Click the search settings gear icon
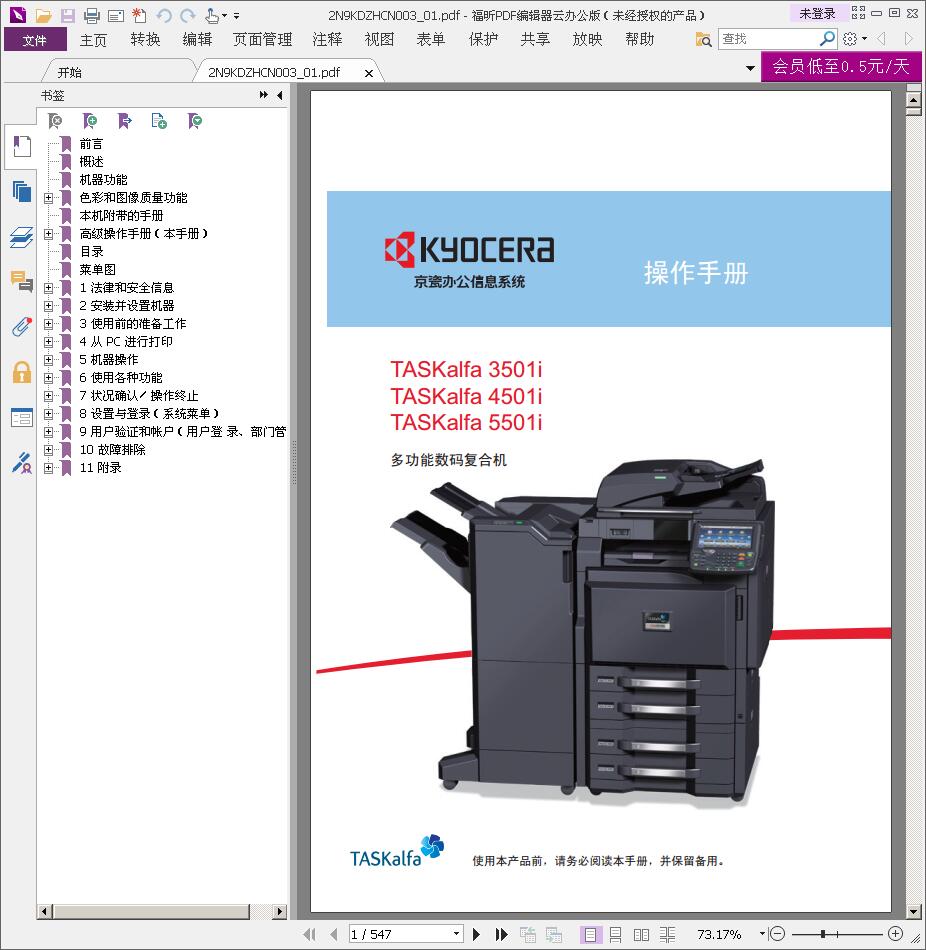Image resolution: width=926 pixels, height=950 pixels. coord(850,39)
